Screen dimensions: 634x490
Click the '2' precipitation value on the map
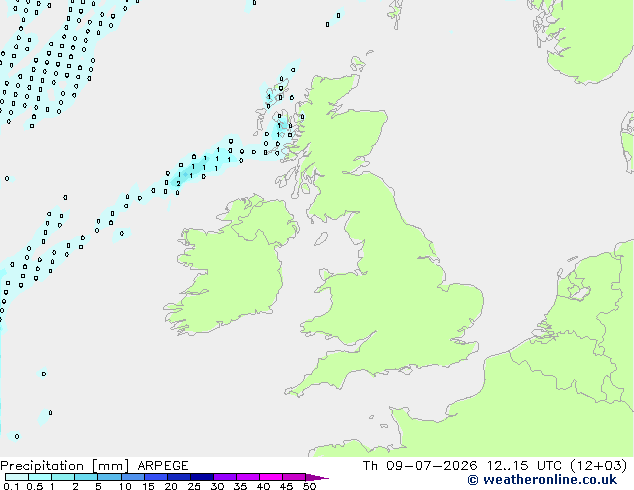click(178, 184)
